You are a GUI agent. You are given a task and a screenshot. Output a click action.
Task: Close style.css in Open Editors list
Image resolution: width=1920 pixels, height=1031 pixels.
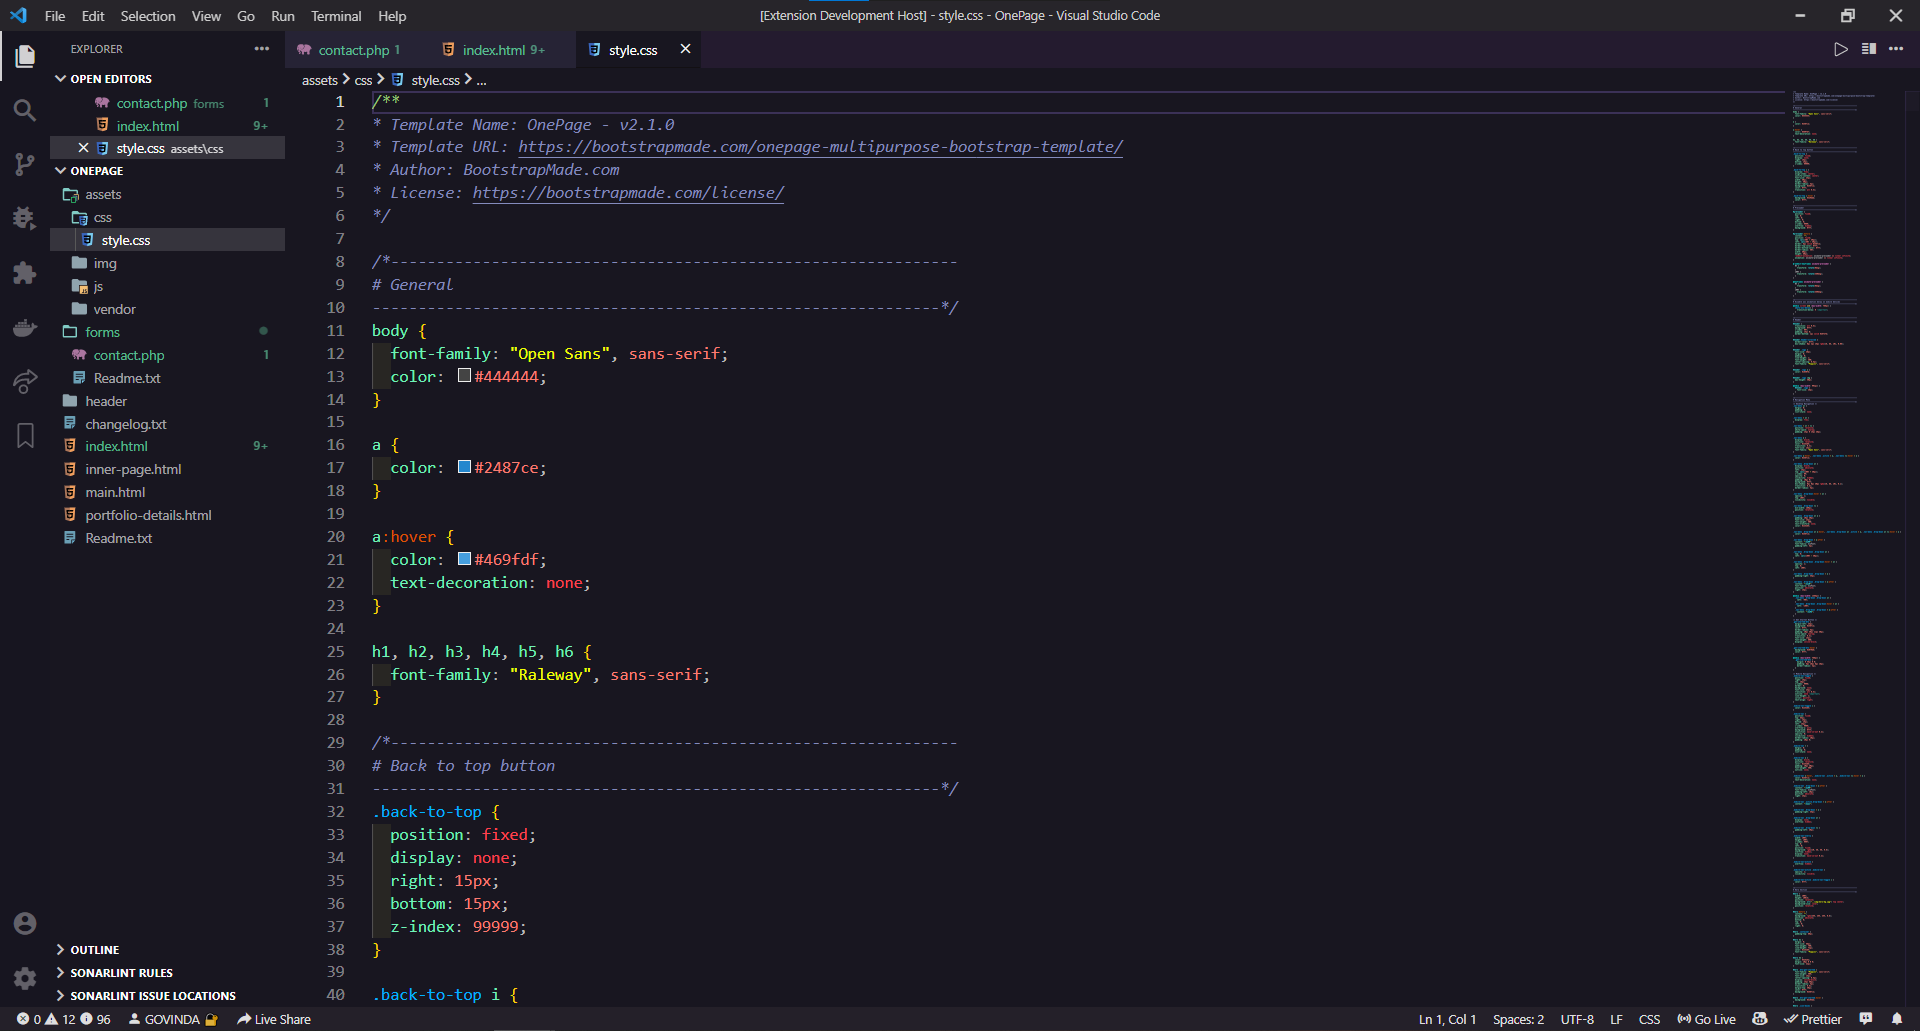(83, 148)
